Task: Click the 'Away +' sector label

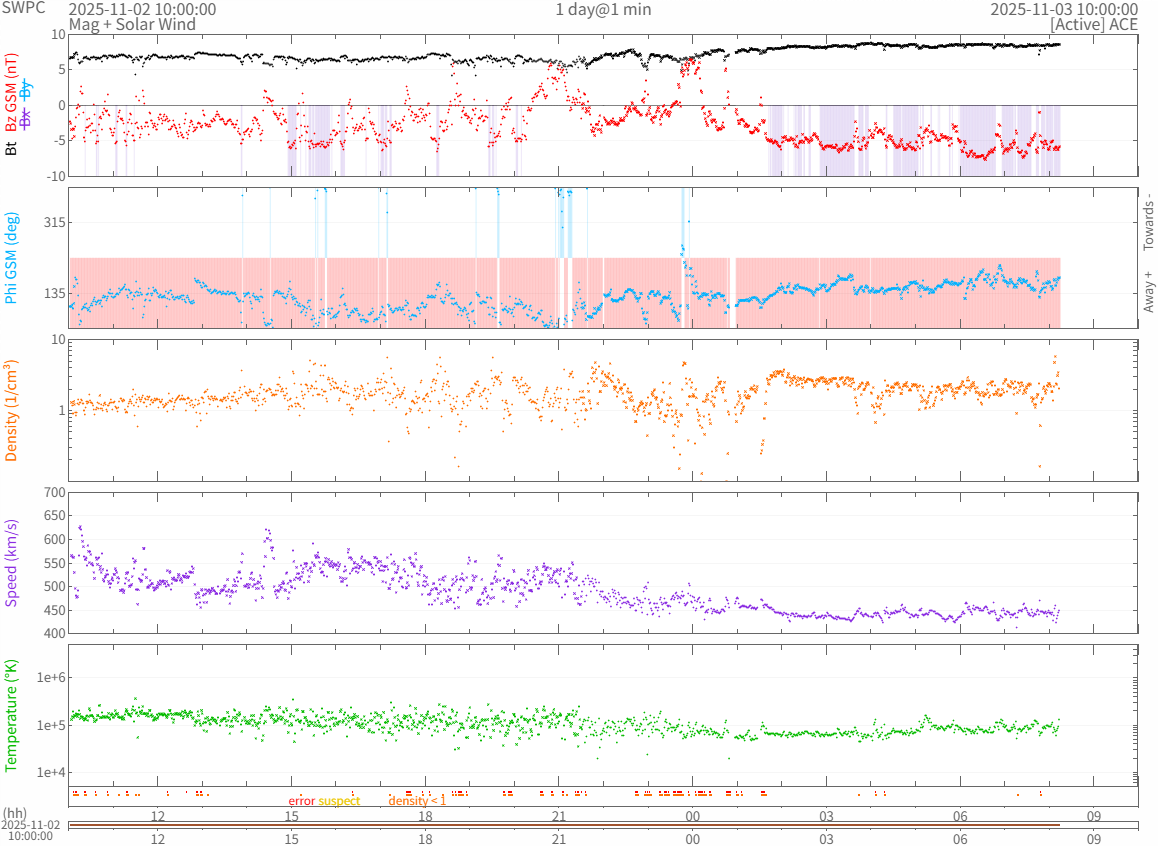Action: pyautogui.click(x=1148, y=291)
